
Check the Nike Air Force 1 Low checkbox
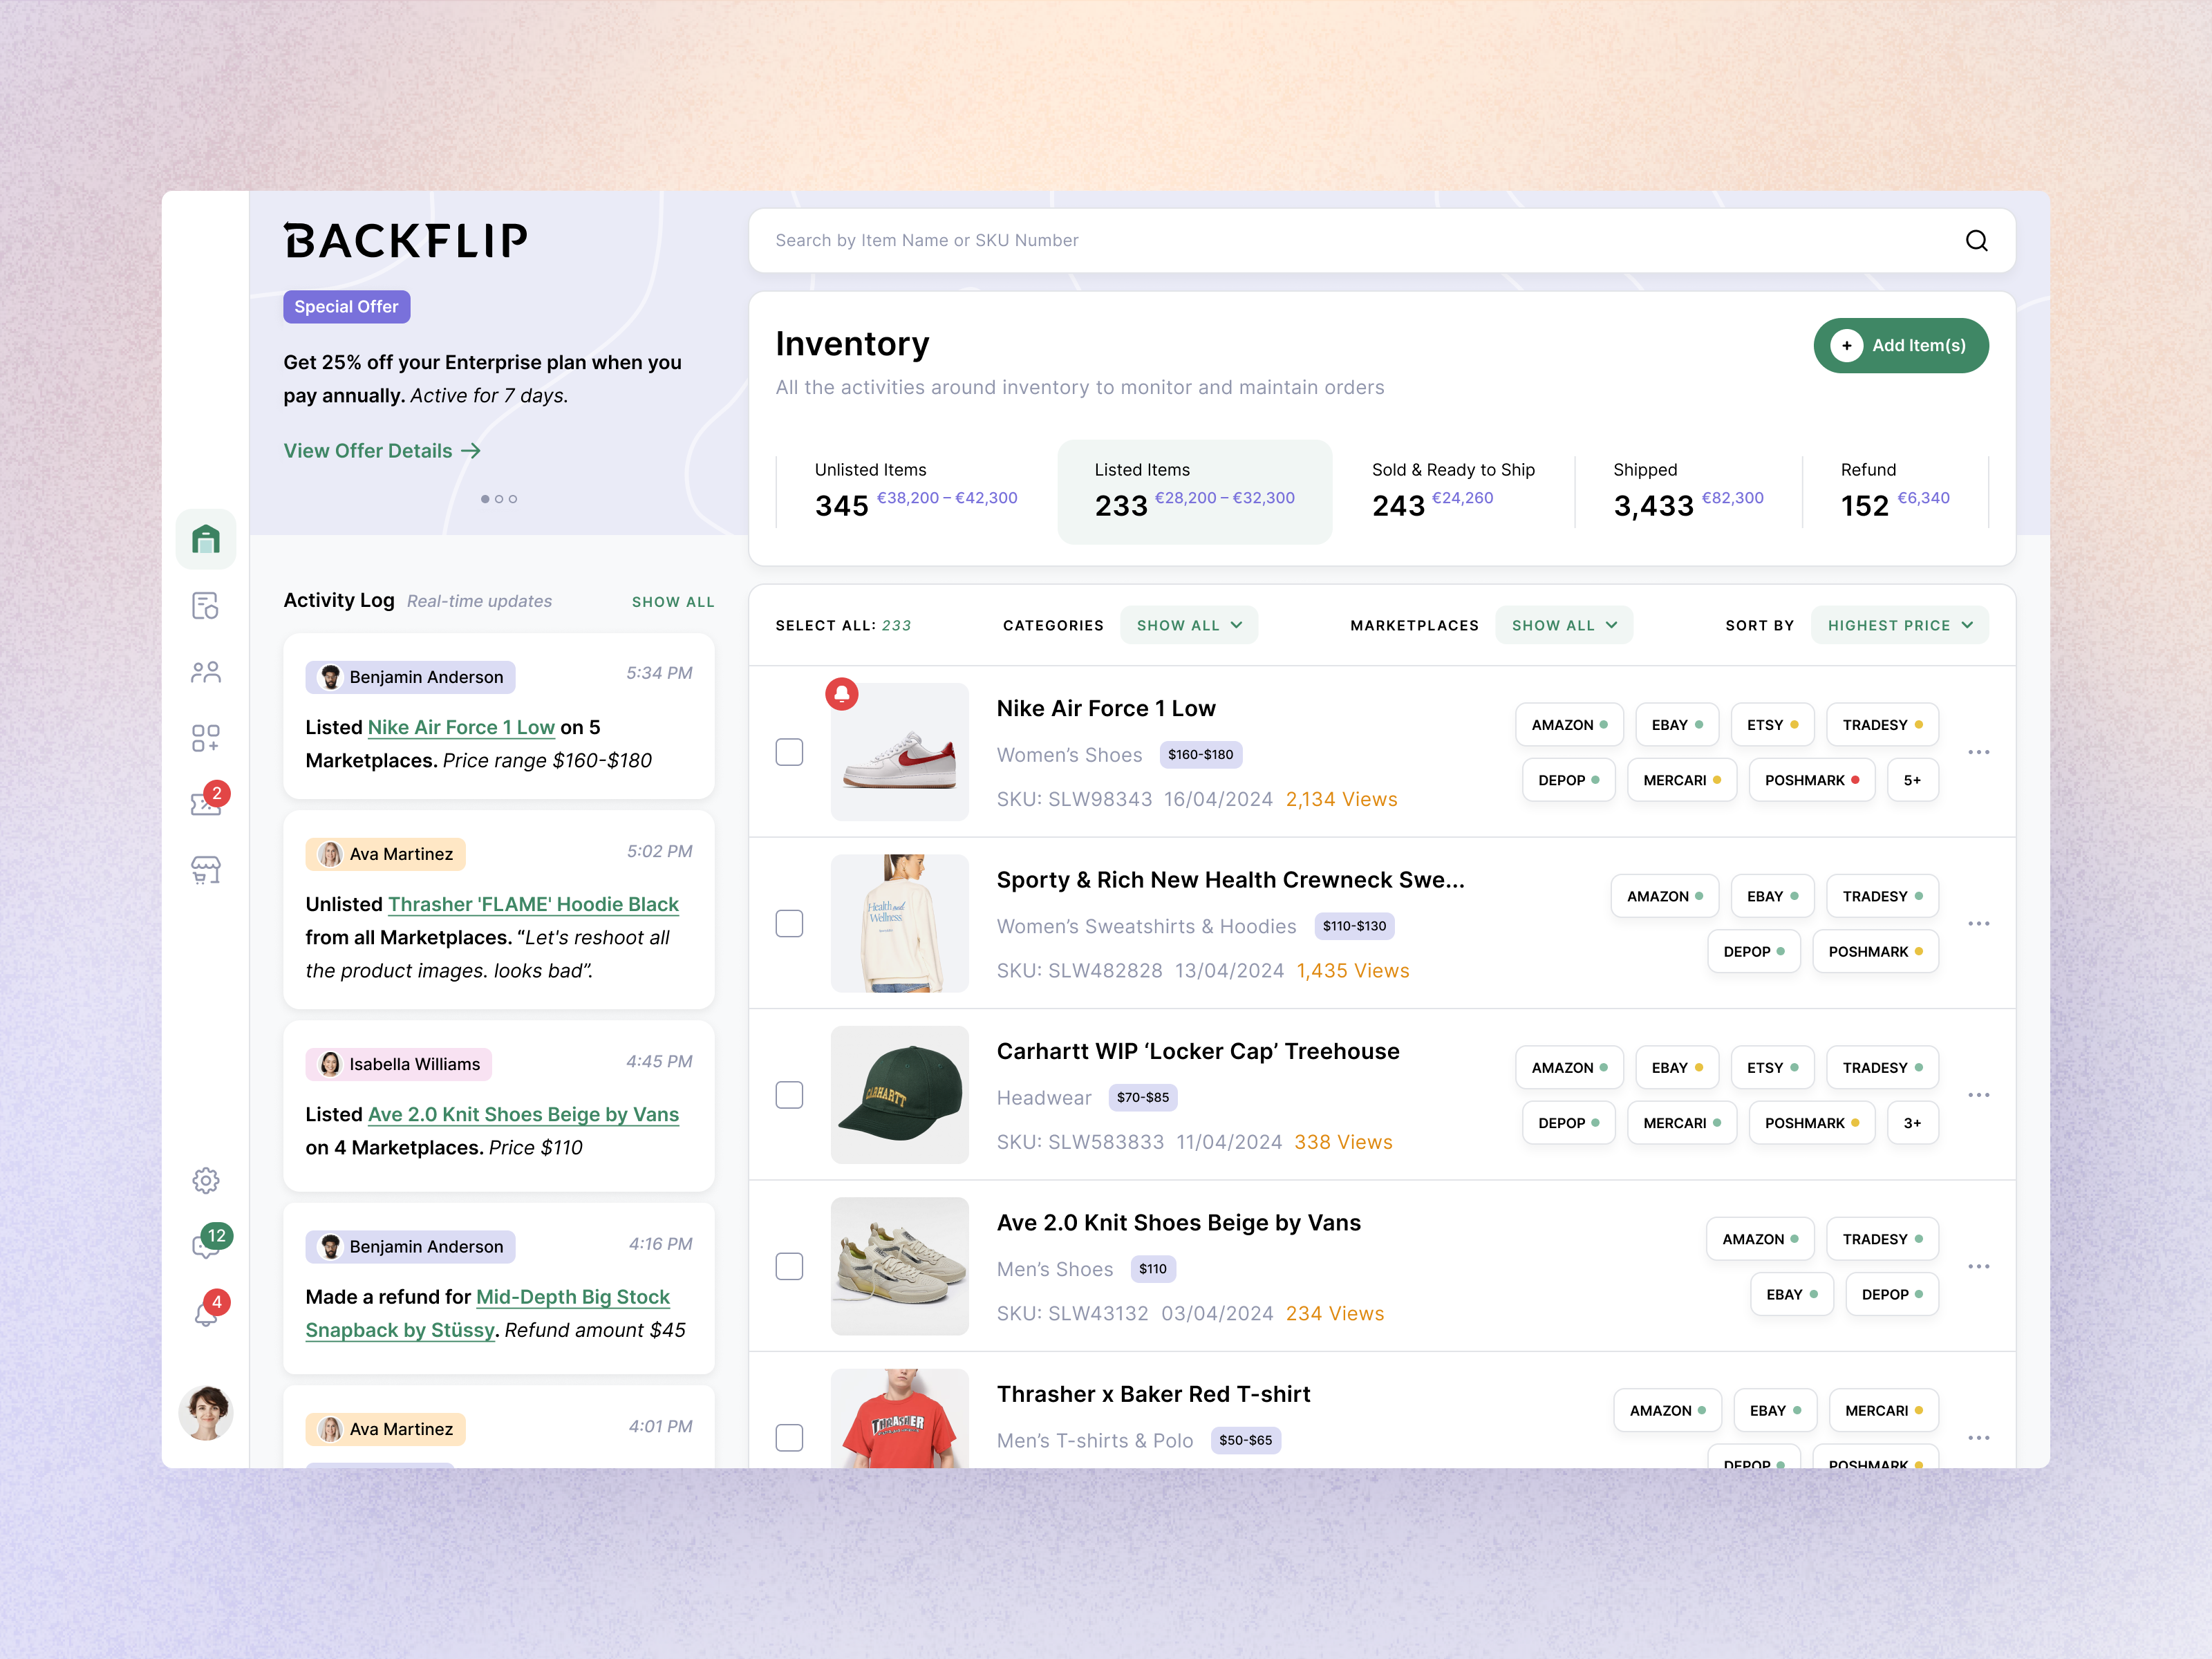point(789,751)
